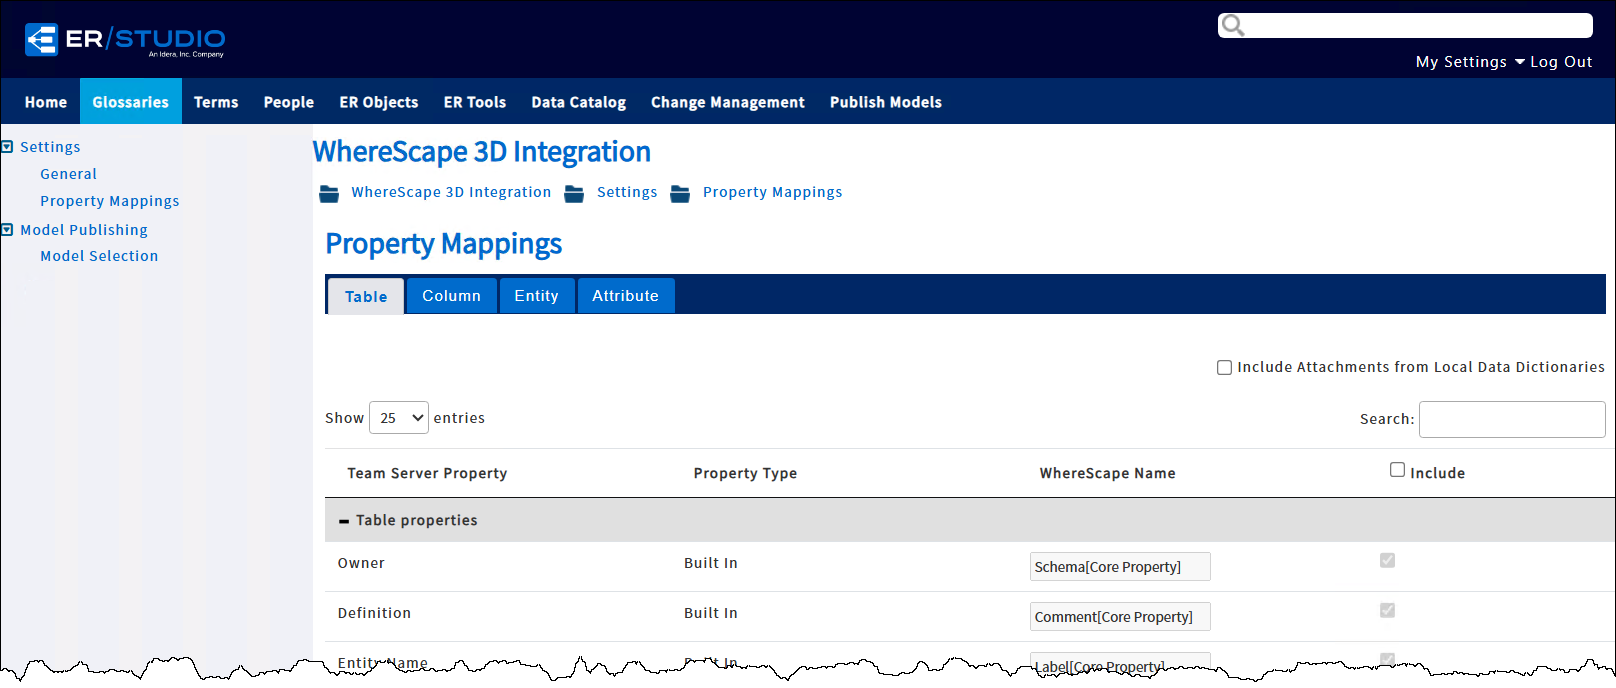Click the WhereScape 3D Integration page title
Viewport: 1616px width, 688px height.
tap(482, 152)
